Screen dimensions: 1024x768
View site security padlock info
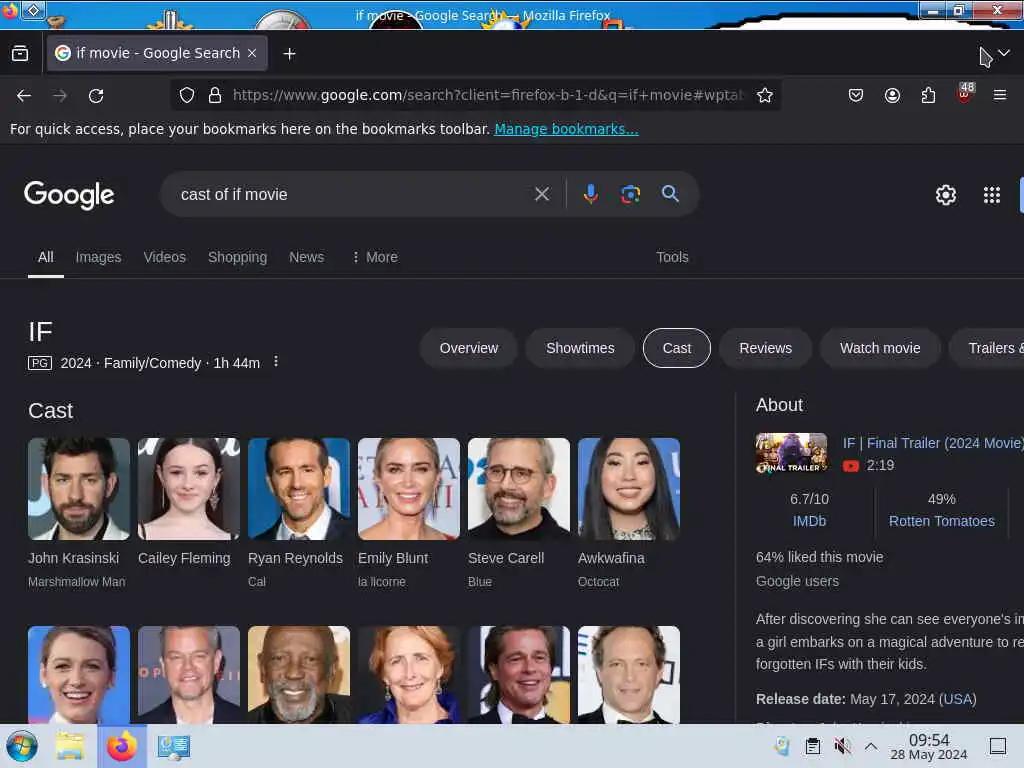[215, 95]
